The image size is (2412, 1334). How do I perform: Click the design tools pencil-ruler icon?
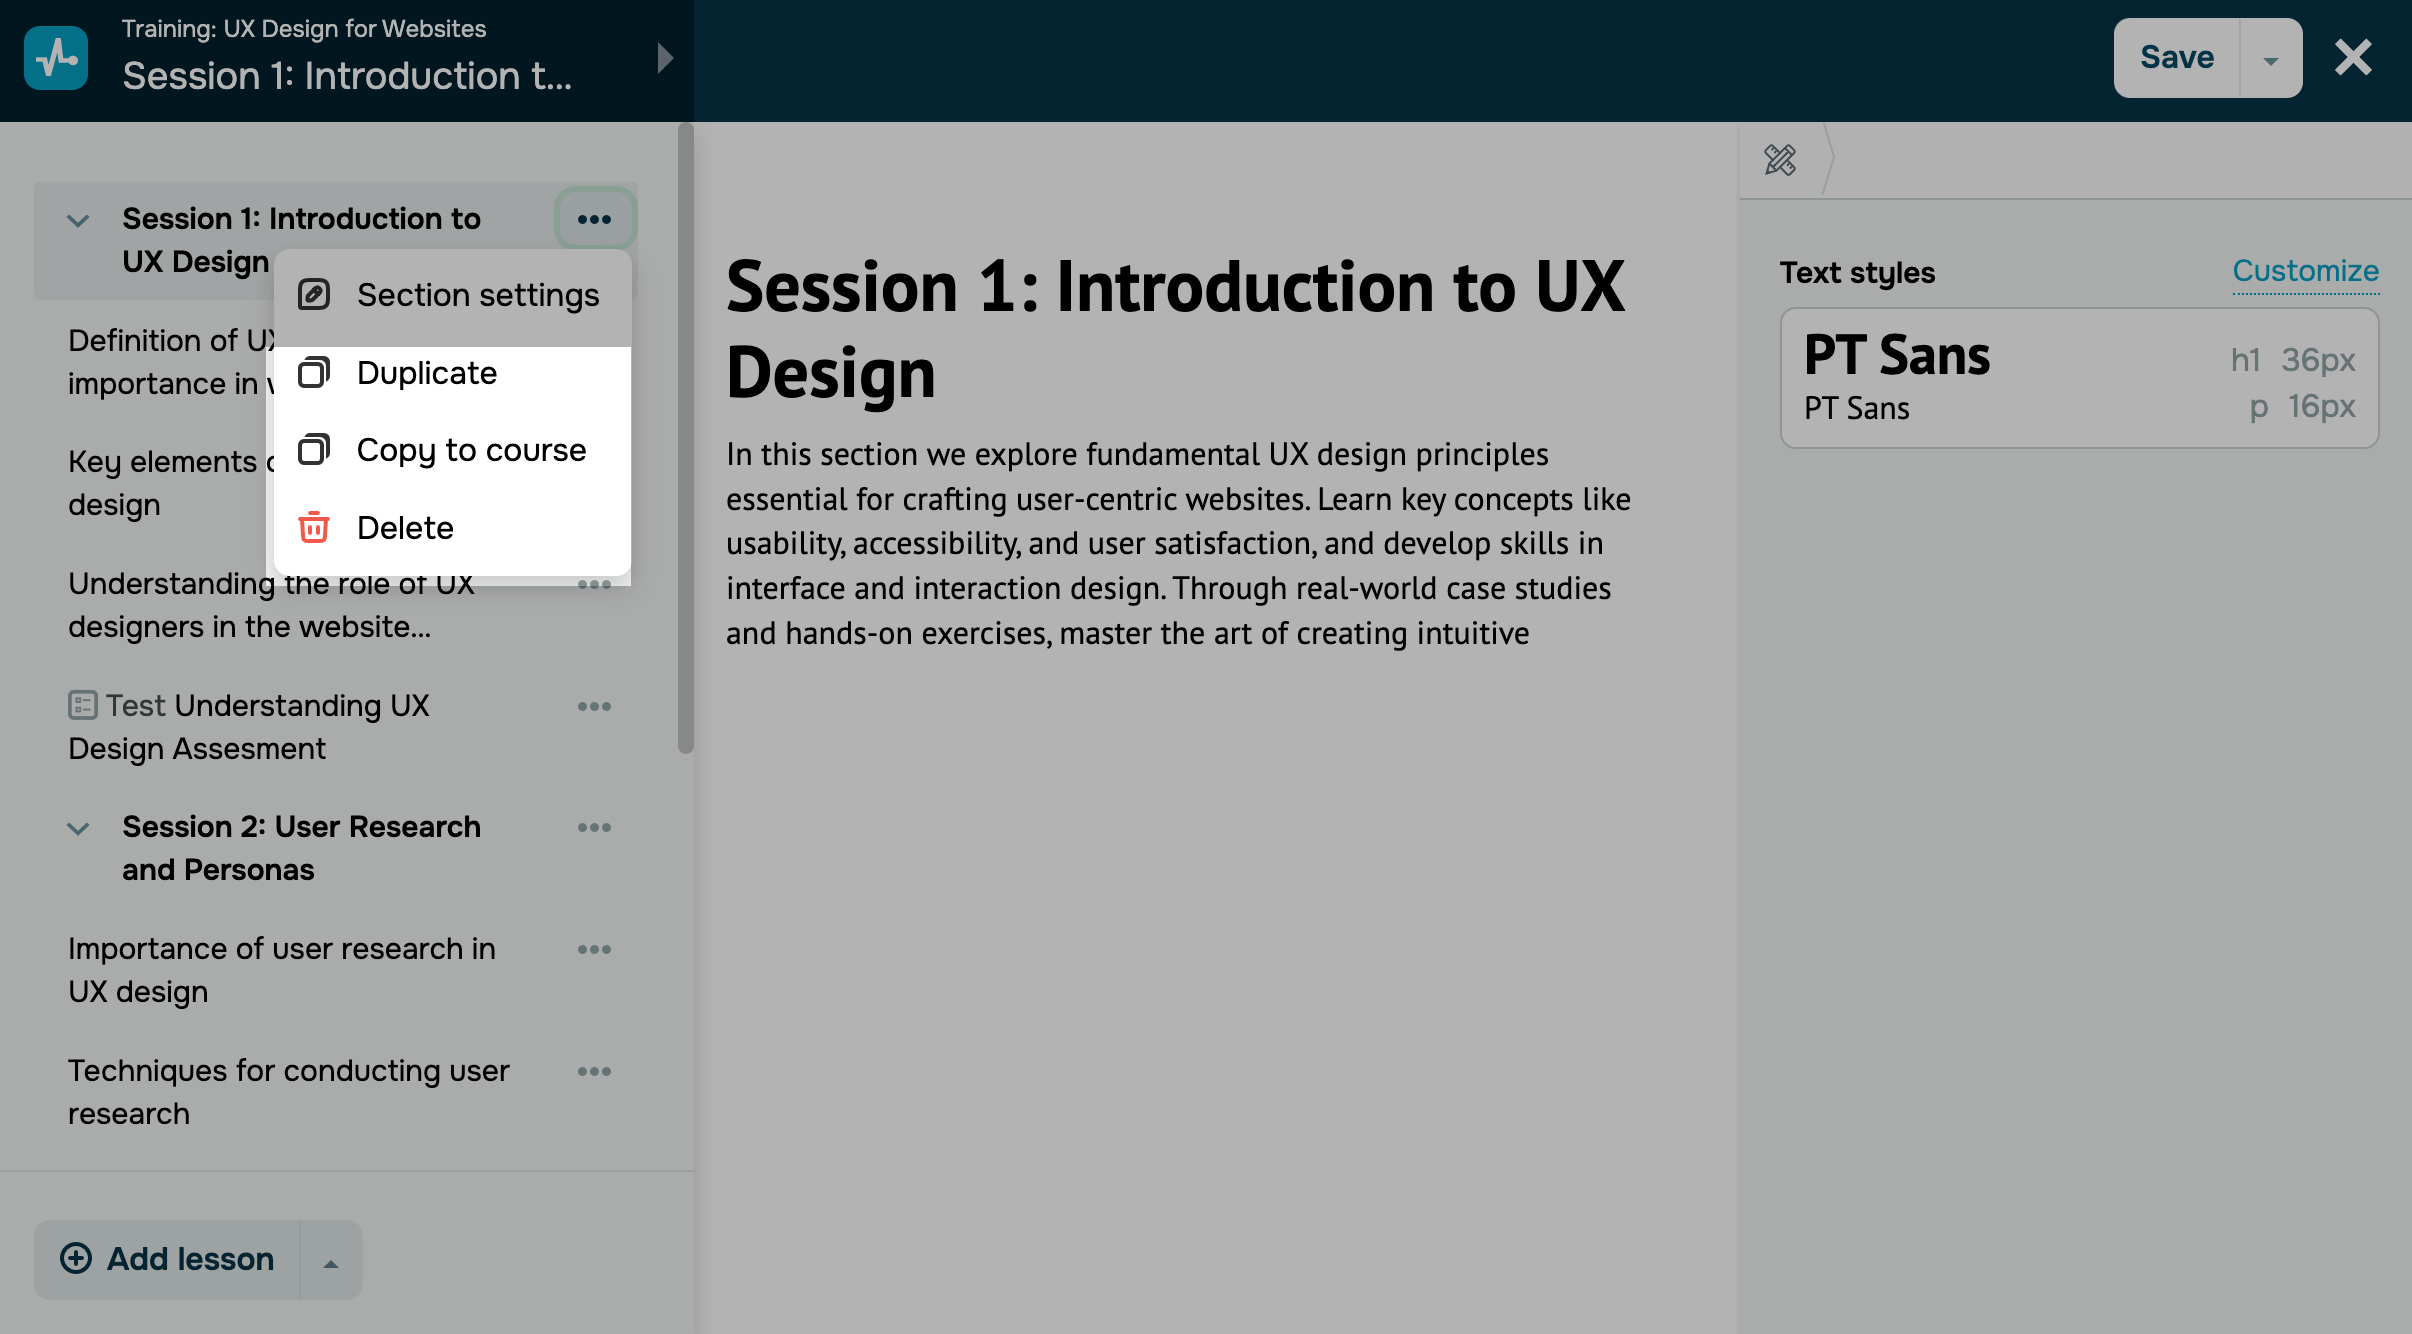point(1780,160)
